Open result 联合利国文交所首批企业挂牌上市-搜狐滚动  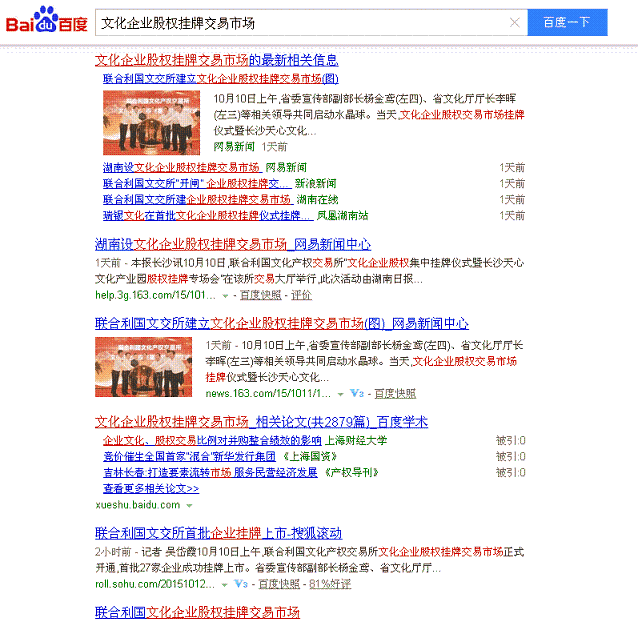point(218,533)
